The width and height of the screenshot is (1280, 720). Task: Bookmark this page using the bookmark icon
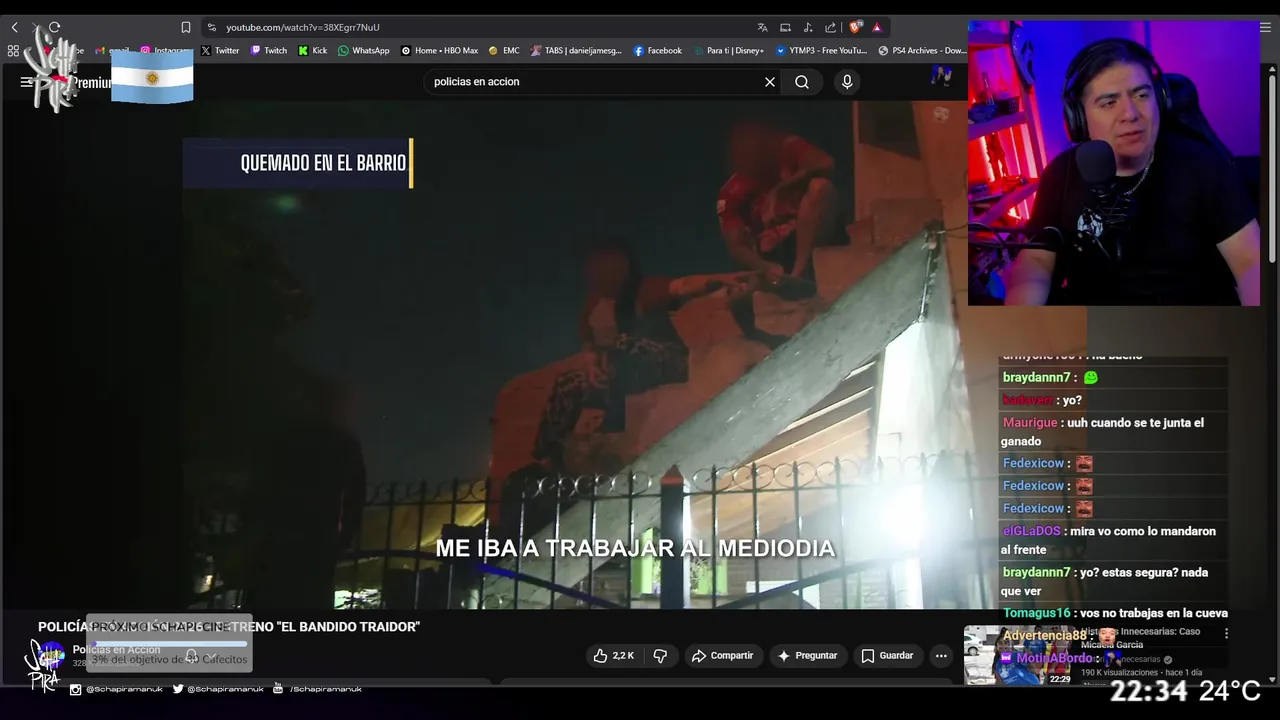[185, 27]
